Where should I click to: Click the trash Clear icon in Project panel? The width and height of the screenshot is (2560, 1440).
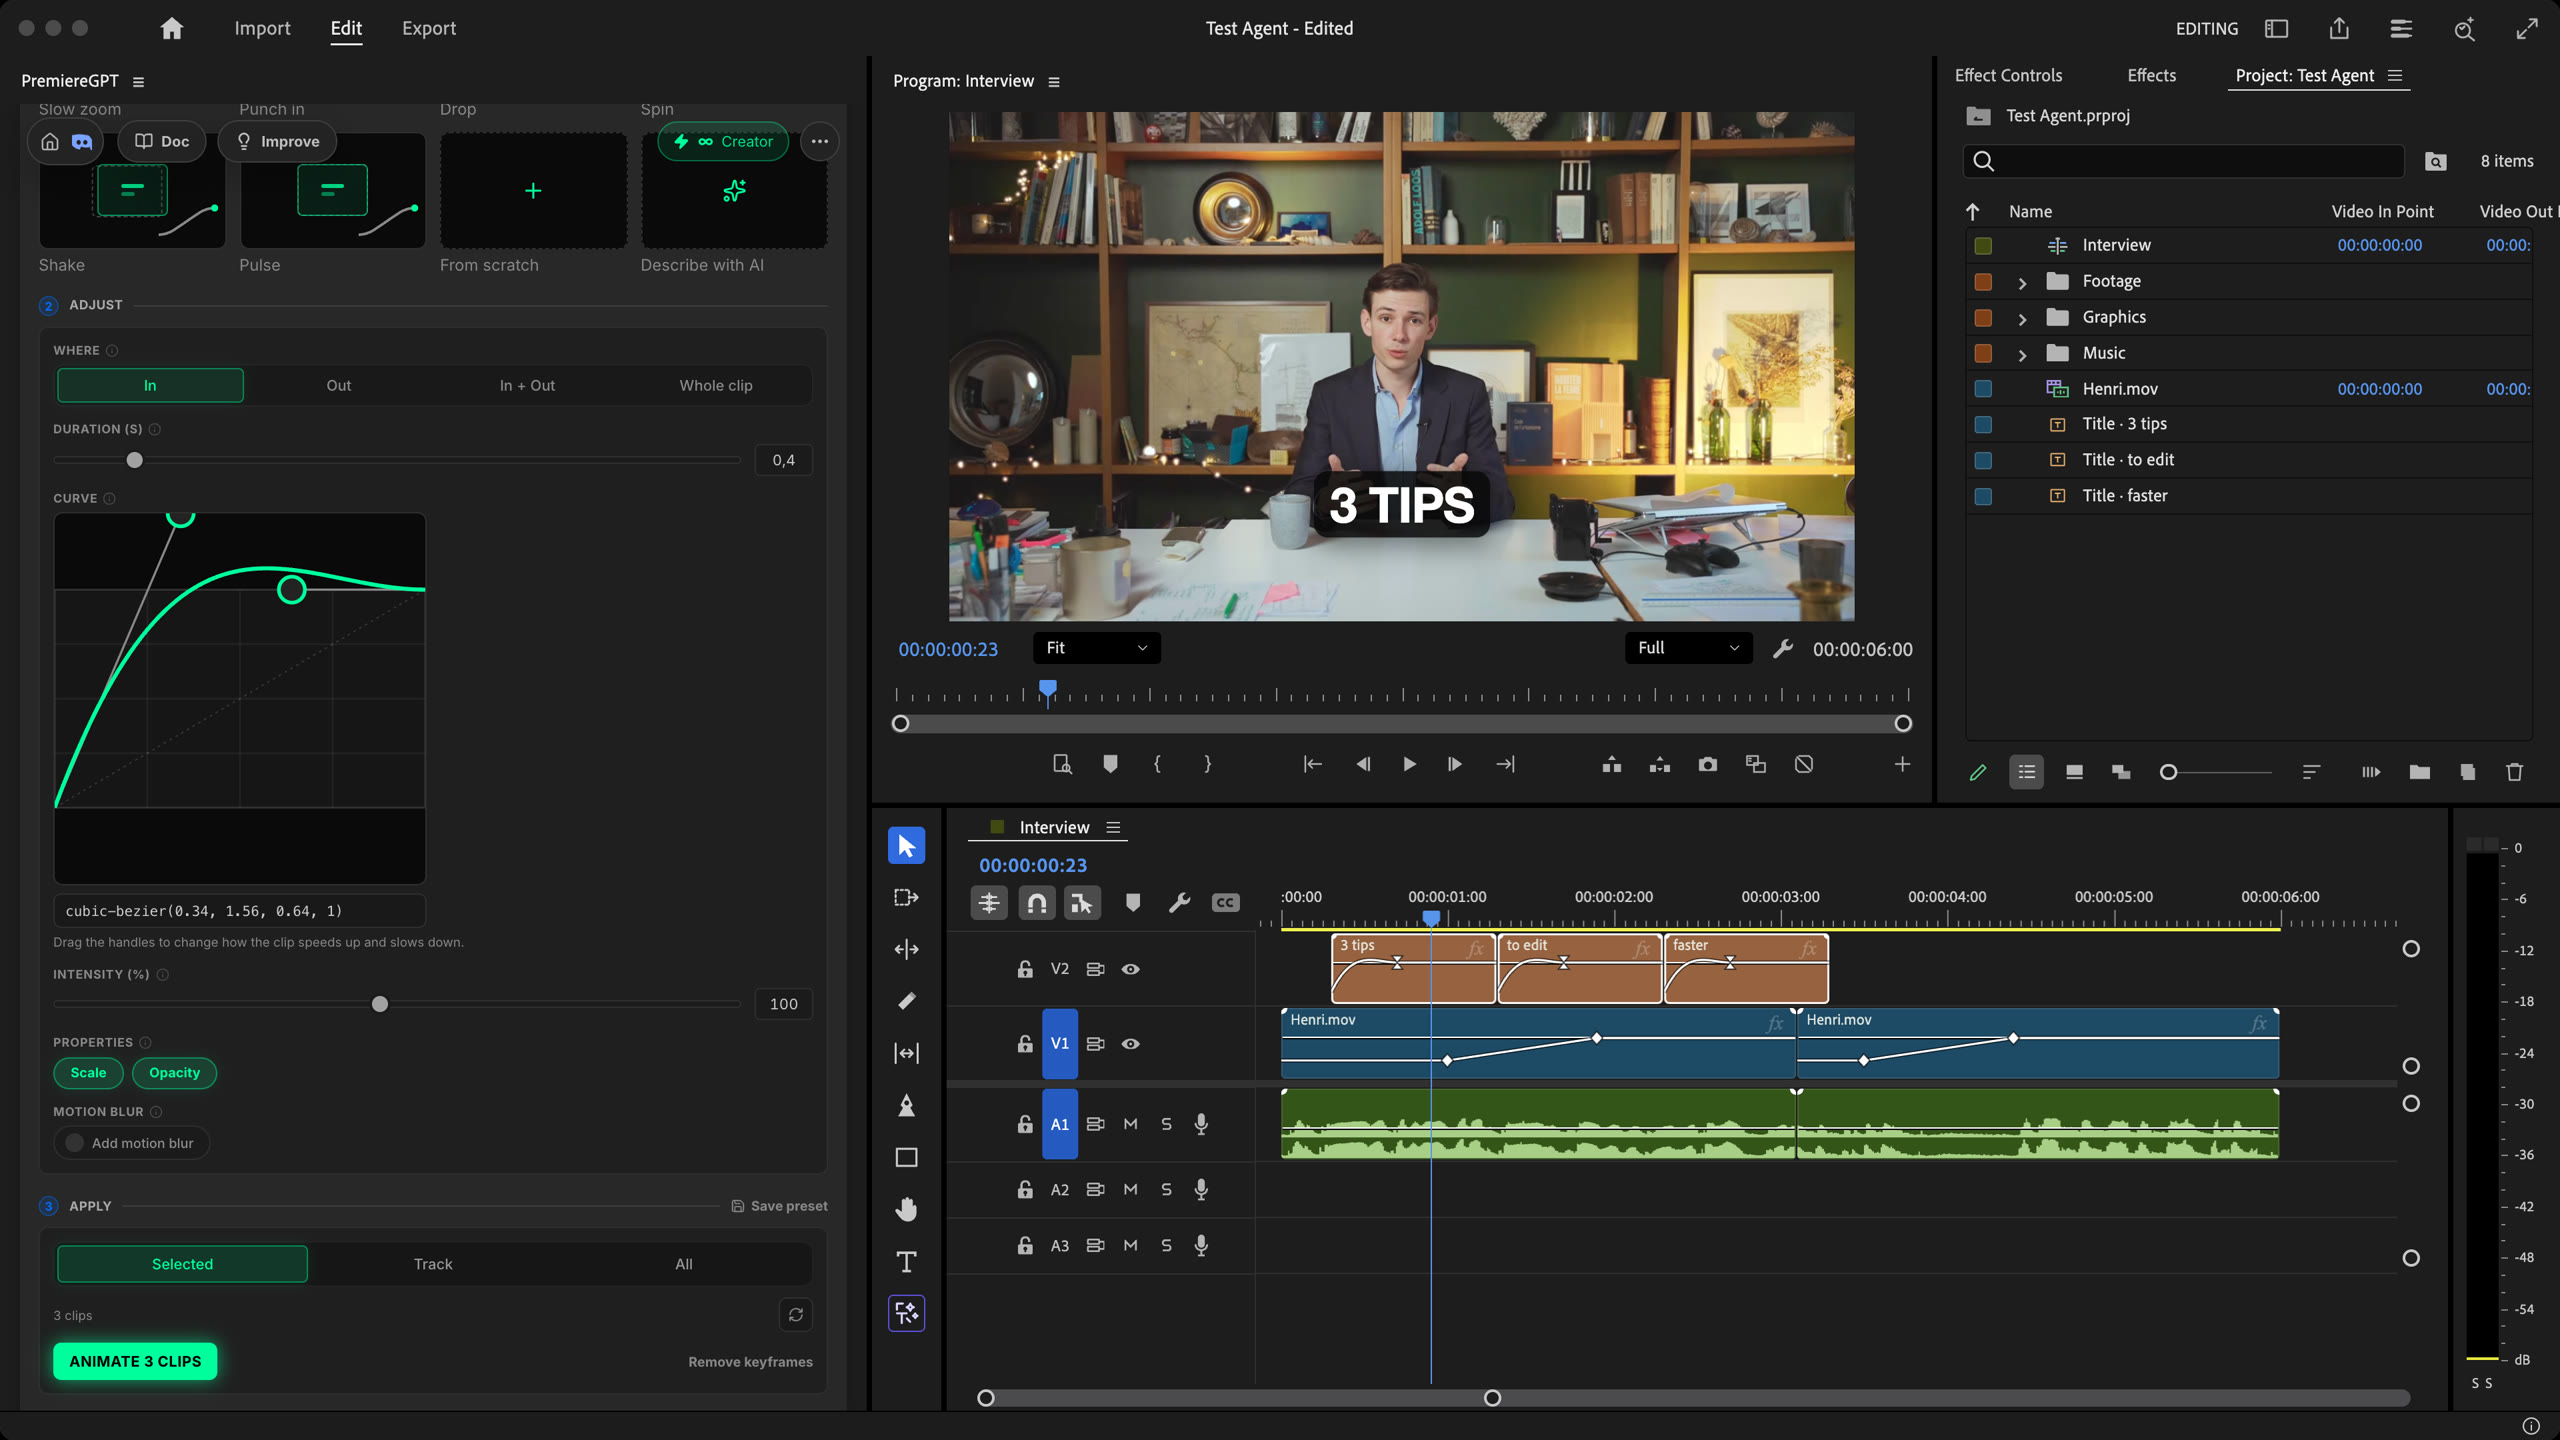[2514, 772]
